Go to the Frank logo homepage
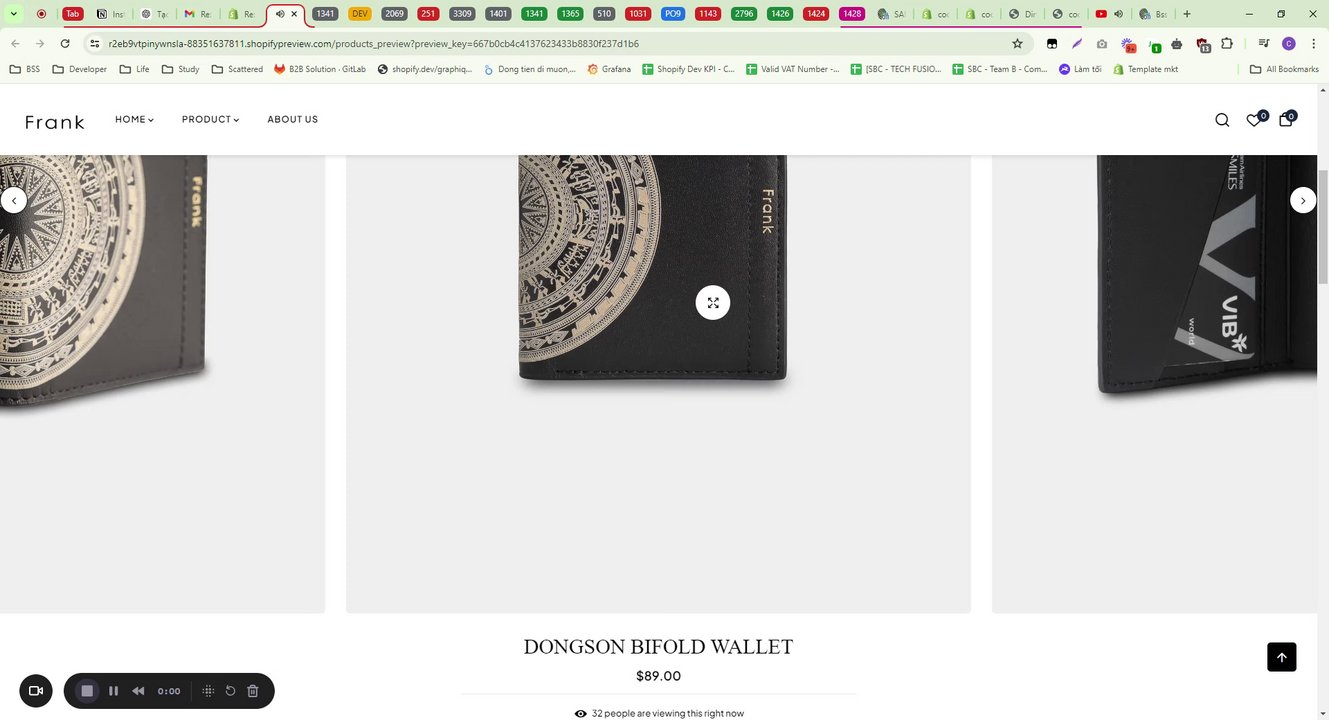The image size is (1329, 720). click(x=55, y=122)
